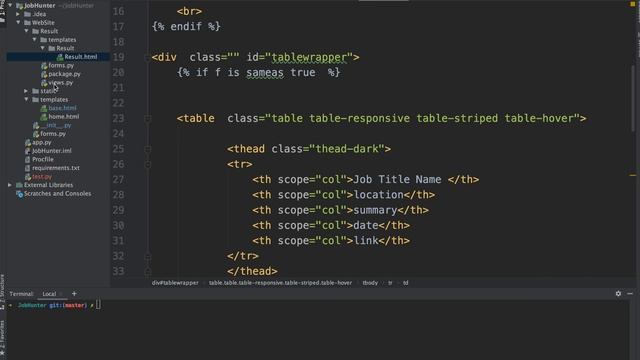Open the Favorites tool window star icon
Screen dimensions: 640x360
click(2, 352)
